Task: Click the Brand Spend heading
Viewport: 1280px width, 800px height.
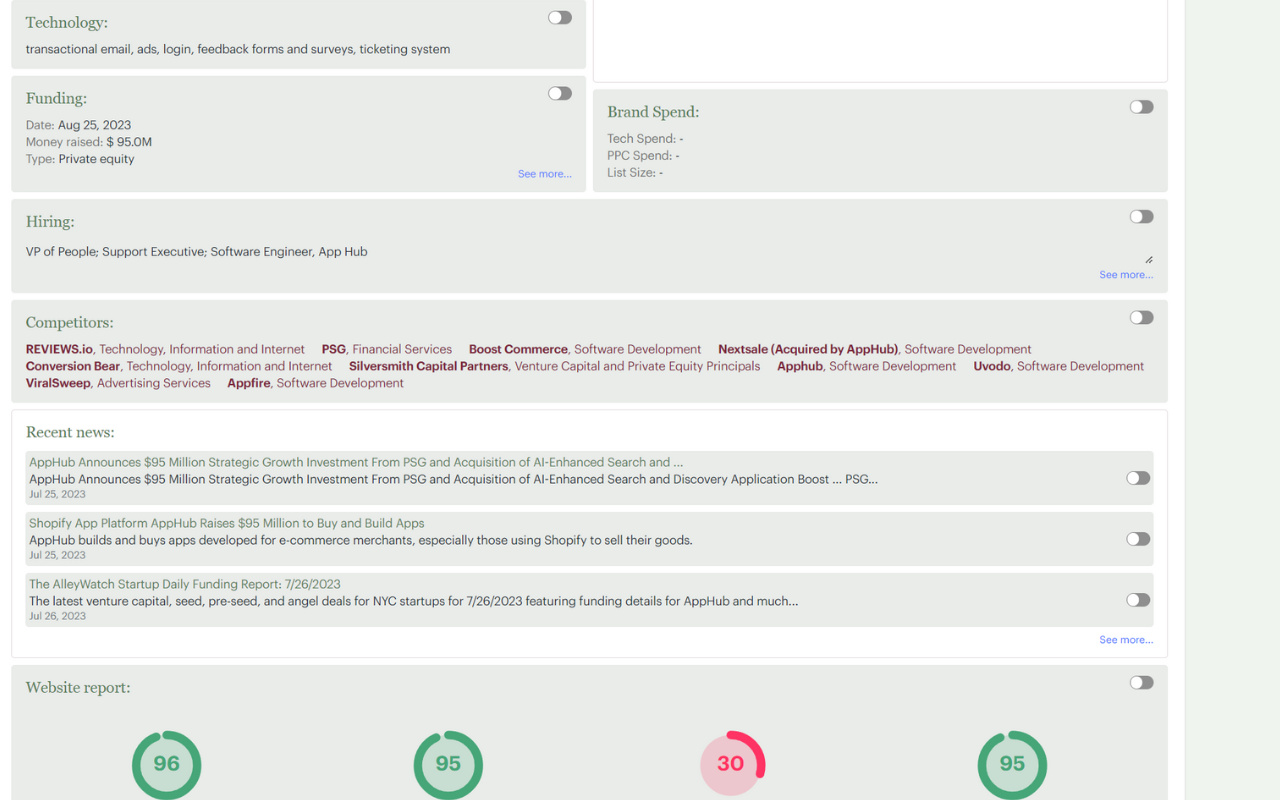Action: click(x=653, y=112)
